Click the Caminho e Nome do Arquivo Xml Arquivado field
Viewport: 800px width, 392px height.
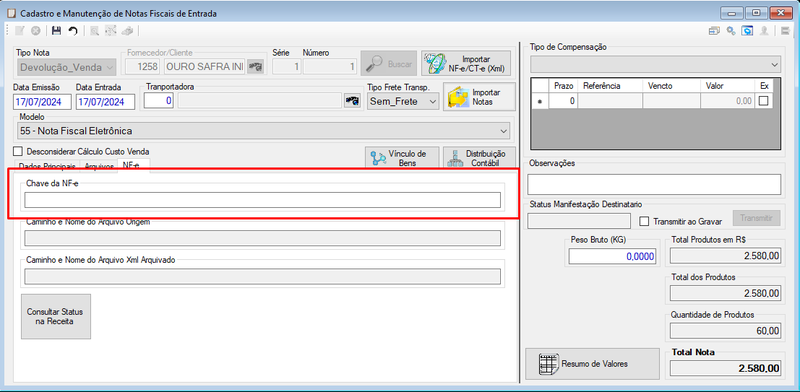pos(262,277)
